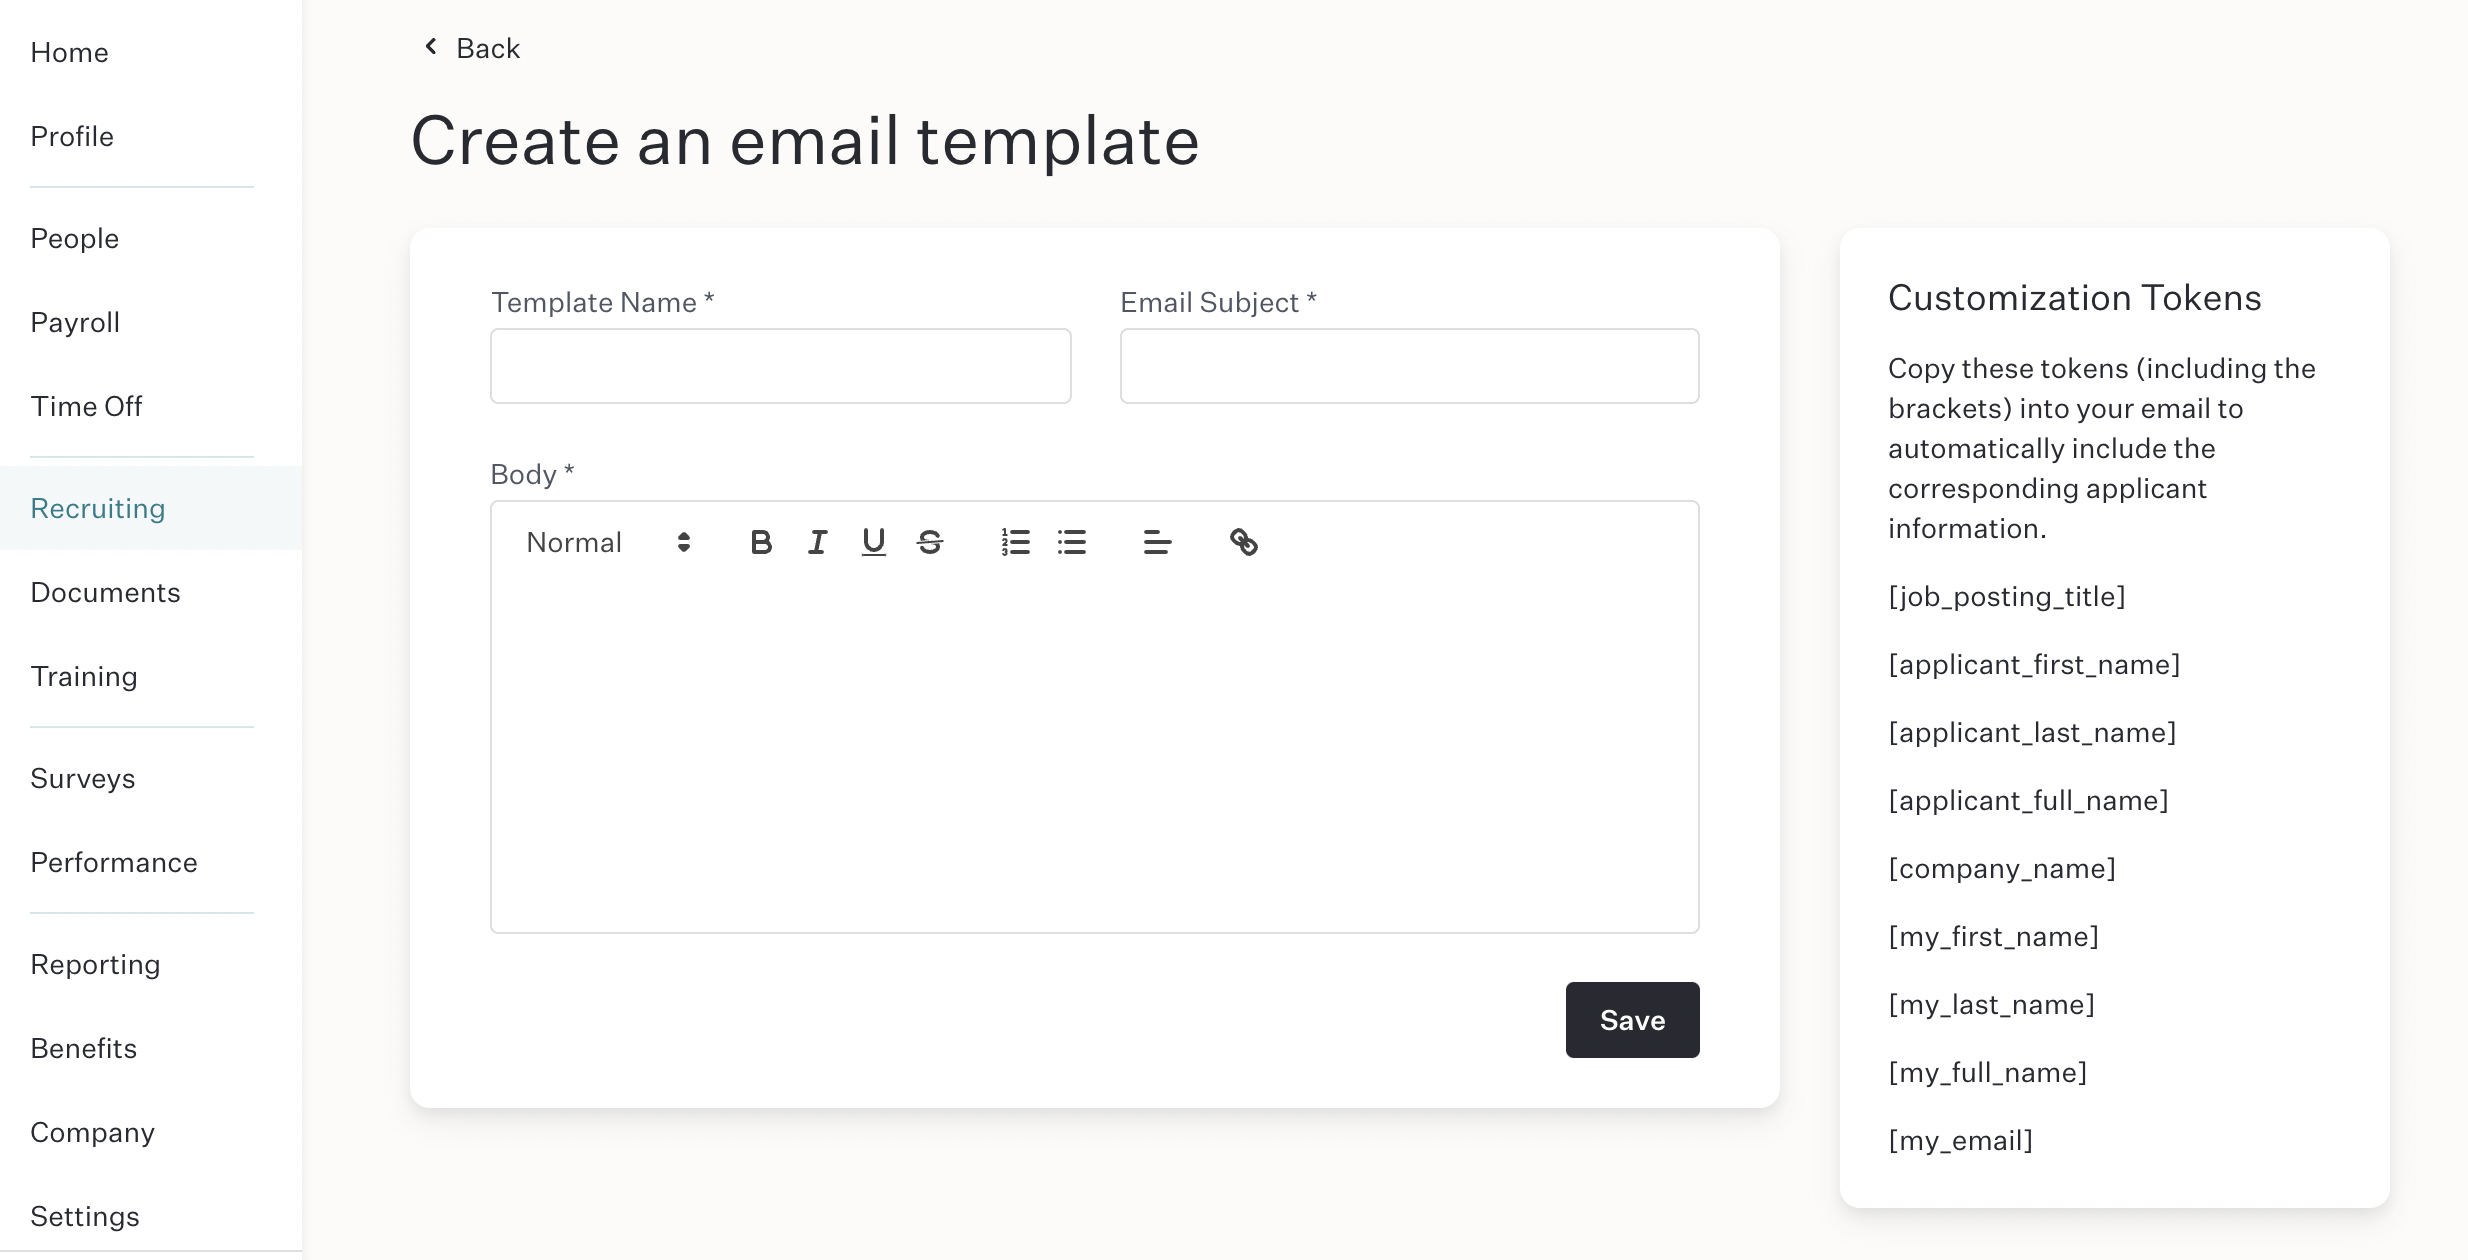This screenshot has width=2468, height=1260.
Task: Click inside the Body text area
Action: coord(1094,756)
